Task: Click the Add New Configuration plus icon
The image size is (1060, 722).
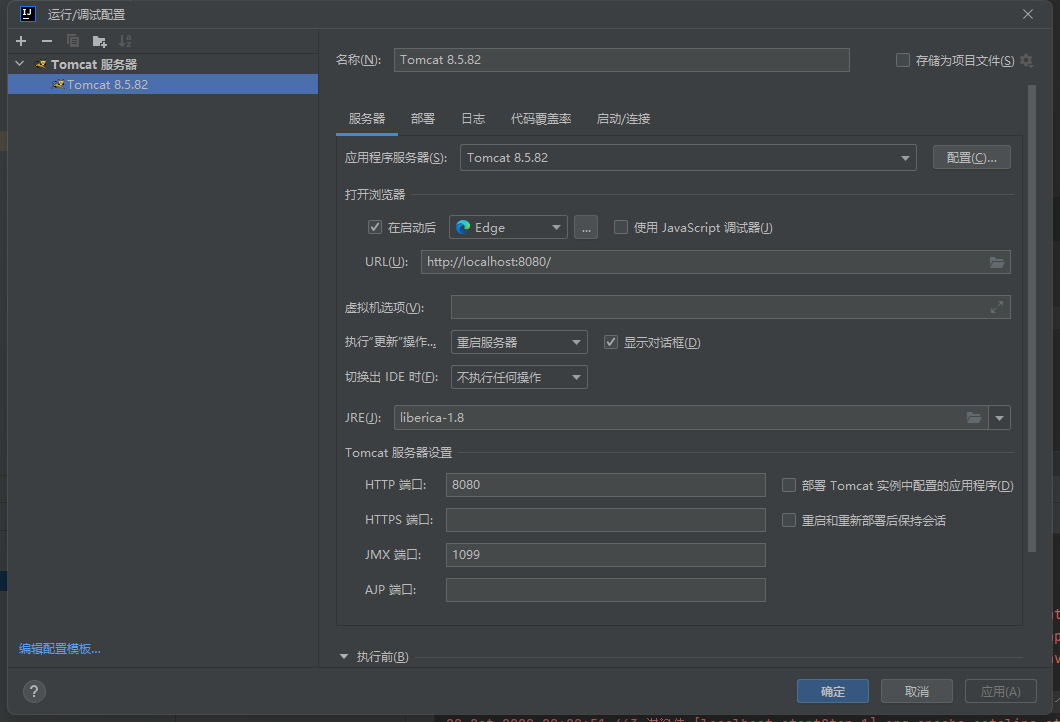Action: (x=20, y=41)
